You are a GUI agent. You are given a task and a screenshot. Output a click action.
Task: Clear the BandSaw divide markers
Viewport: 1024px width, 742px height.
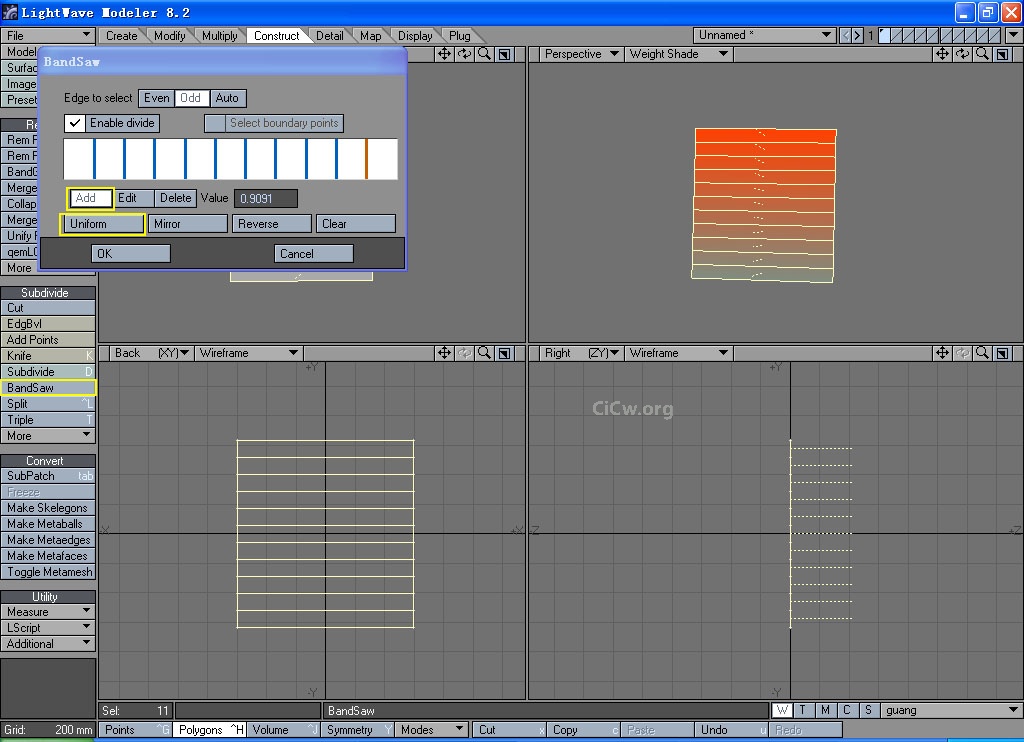(x=356, y=224)
